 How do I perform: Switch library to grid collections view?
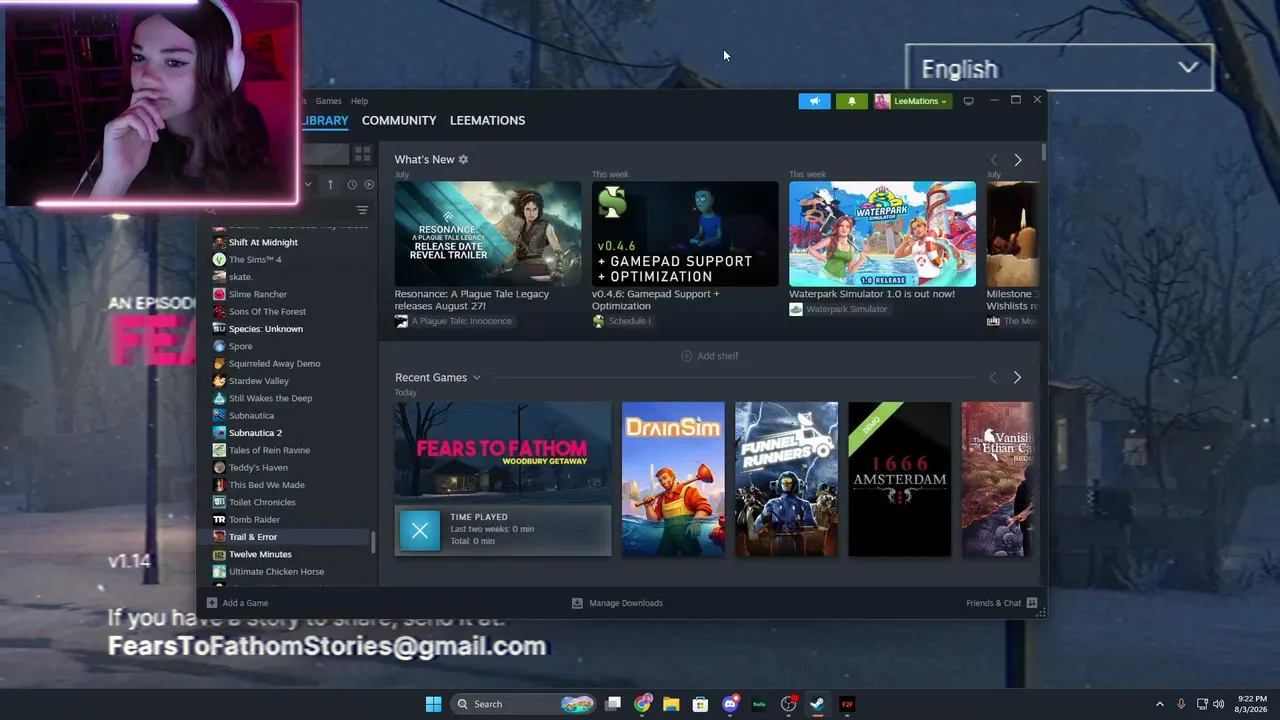pyautogui.click(x=362, y=154)
